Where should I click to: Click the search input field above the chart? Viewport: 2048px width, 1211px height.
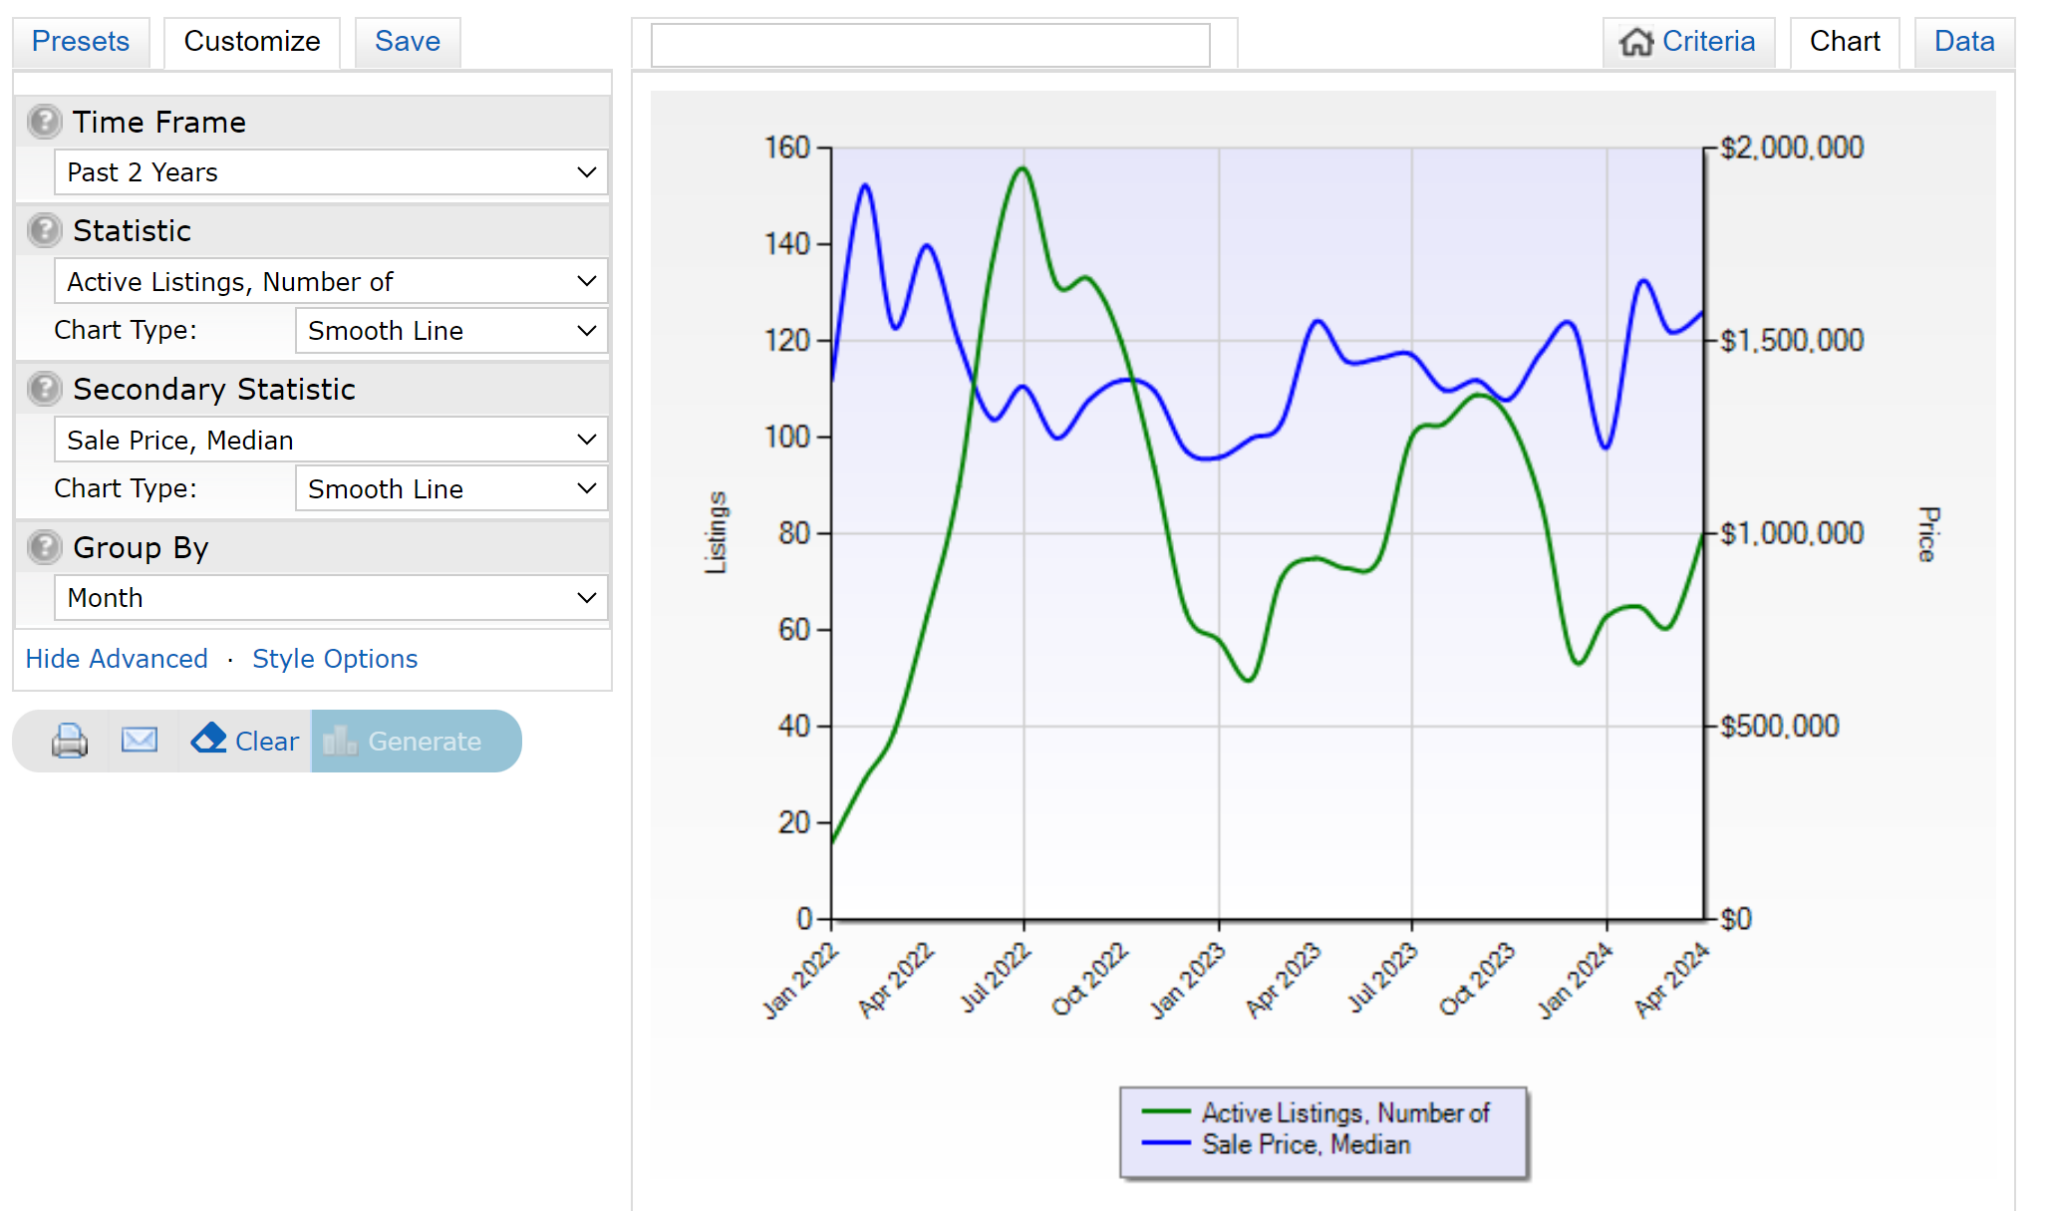(x=930, y=44)
